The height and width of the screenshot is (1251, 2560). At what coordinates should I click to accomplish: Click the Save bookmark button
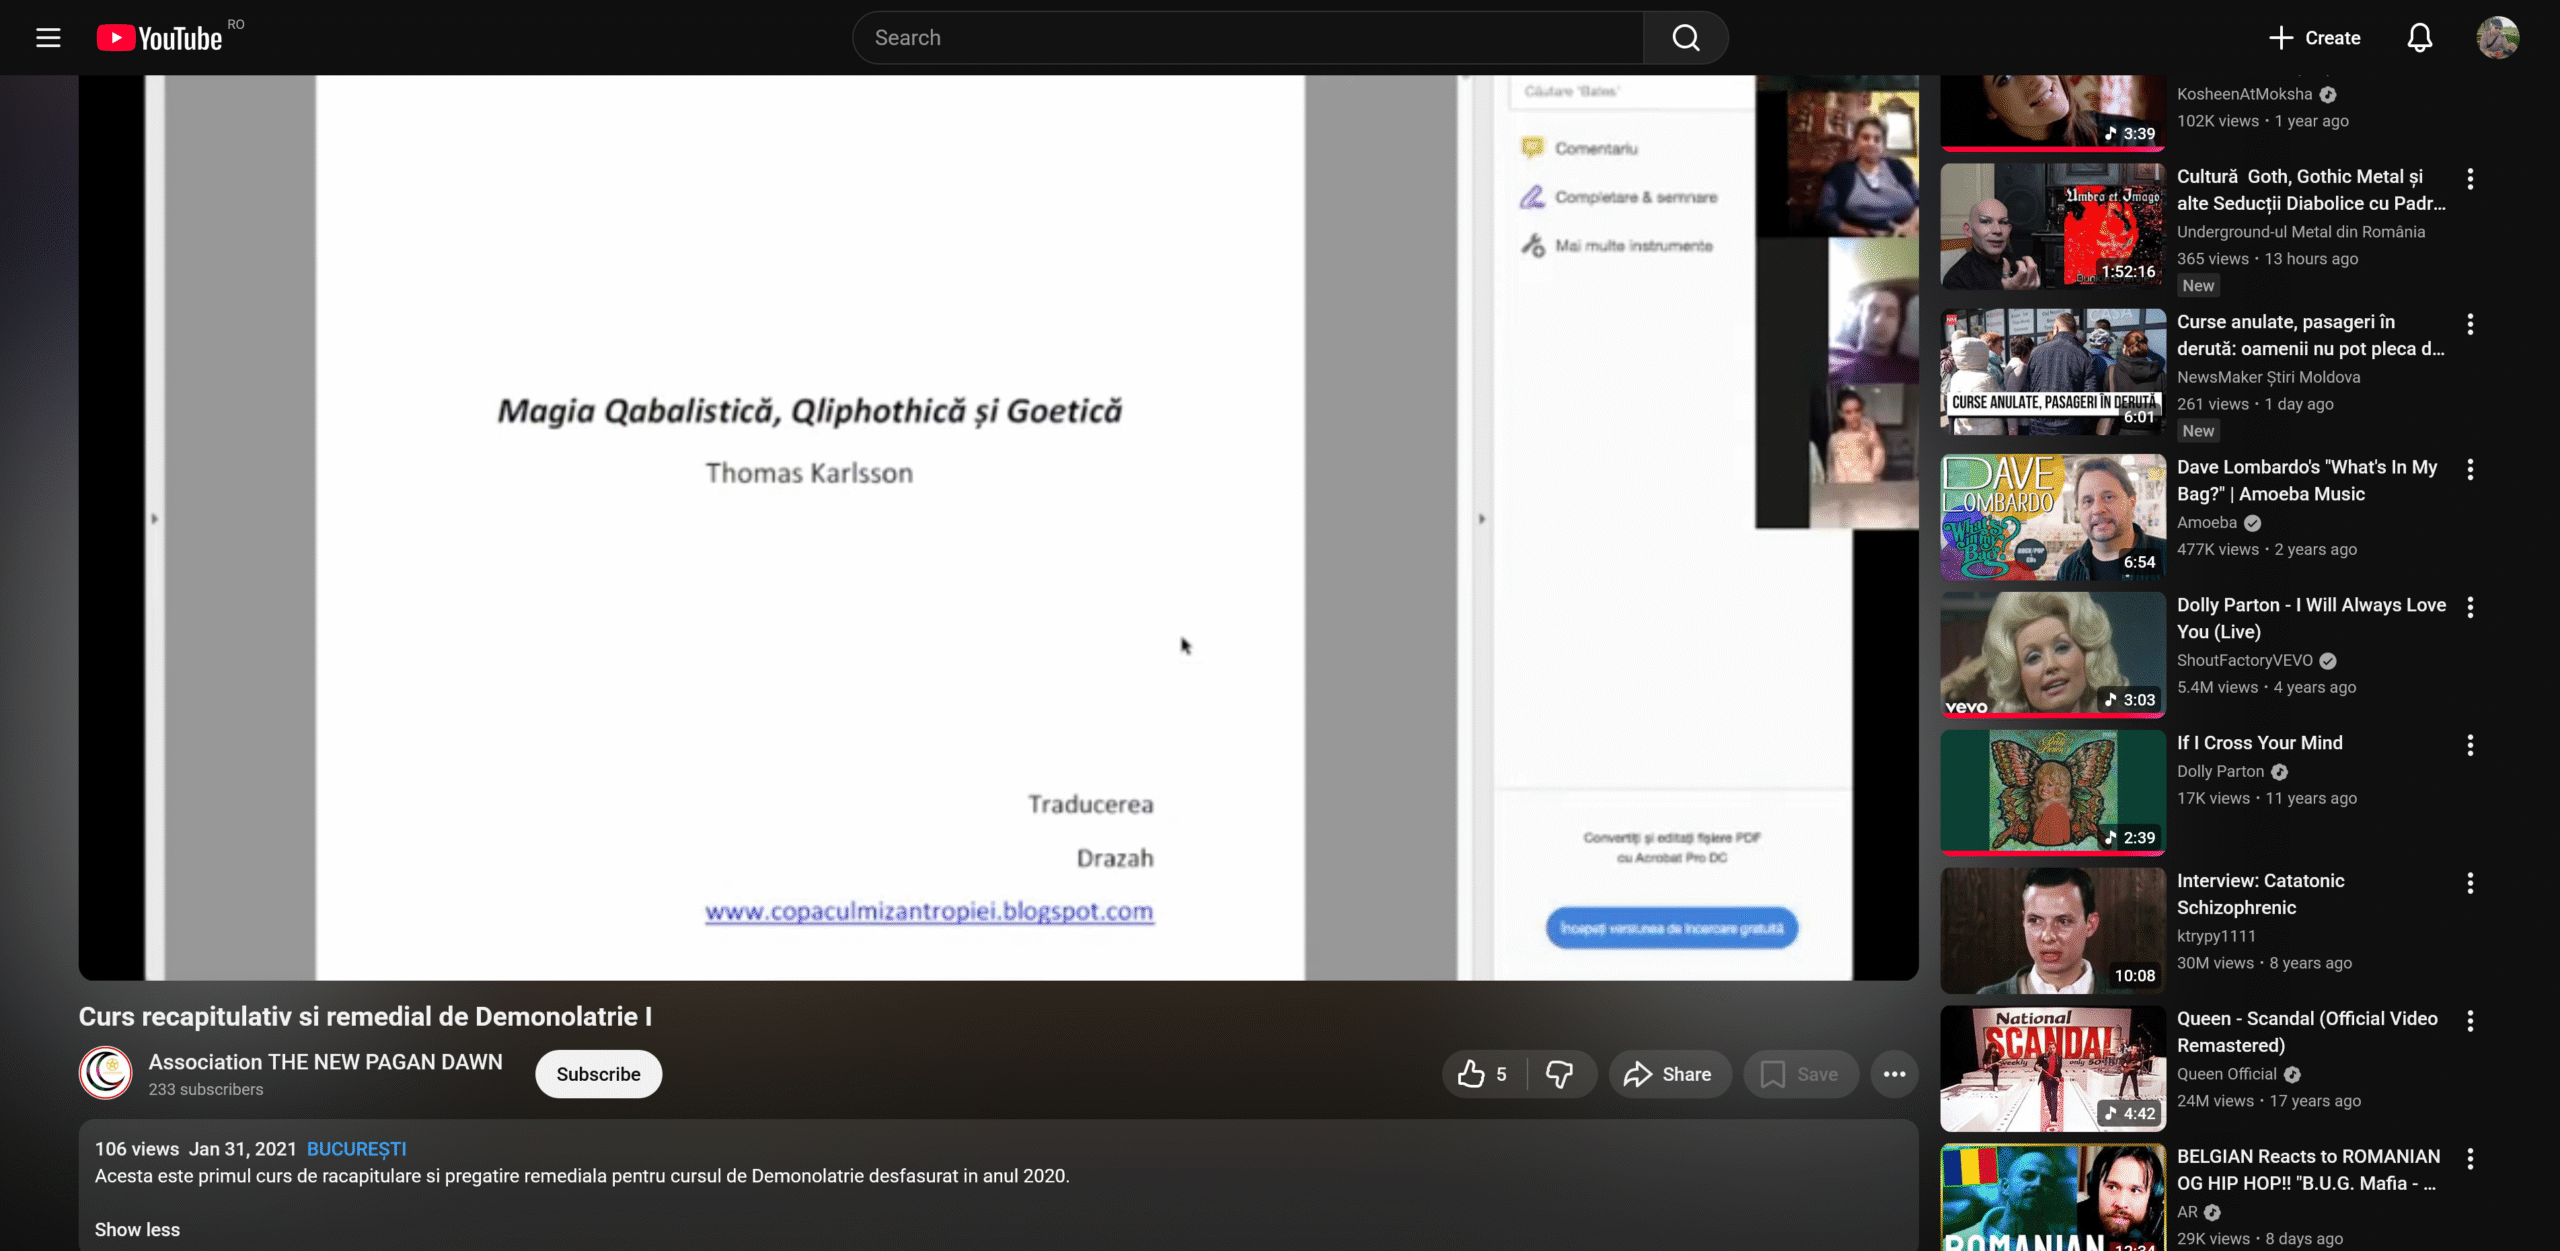click(1800, 1074)
